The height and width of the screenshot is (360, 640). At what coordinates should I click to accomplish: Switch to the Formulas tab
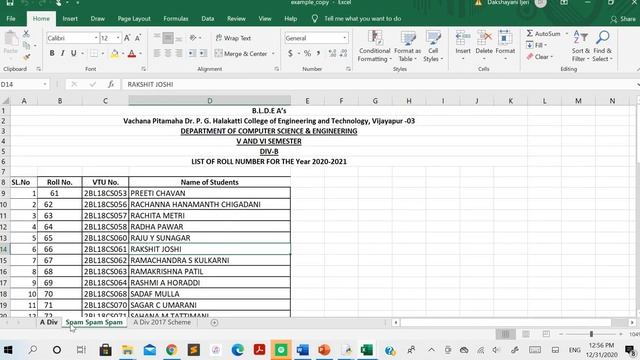click(176, 19)
